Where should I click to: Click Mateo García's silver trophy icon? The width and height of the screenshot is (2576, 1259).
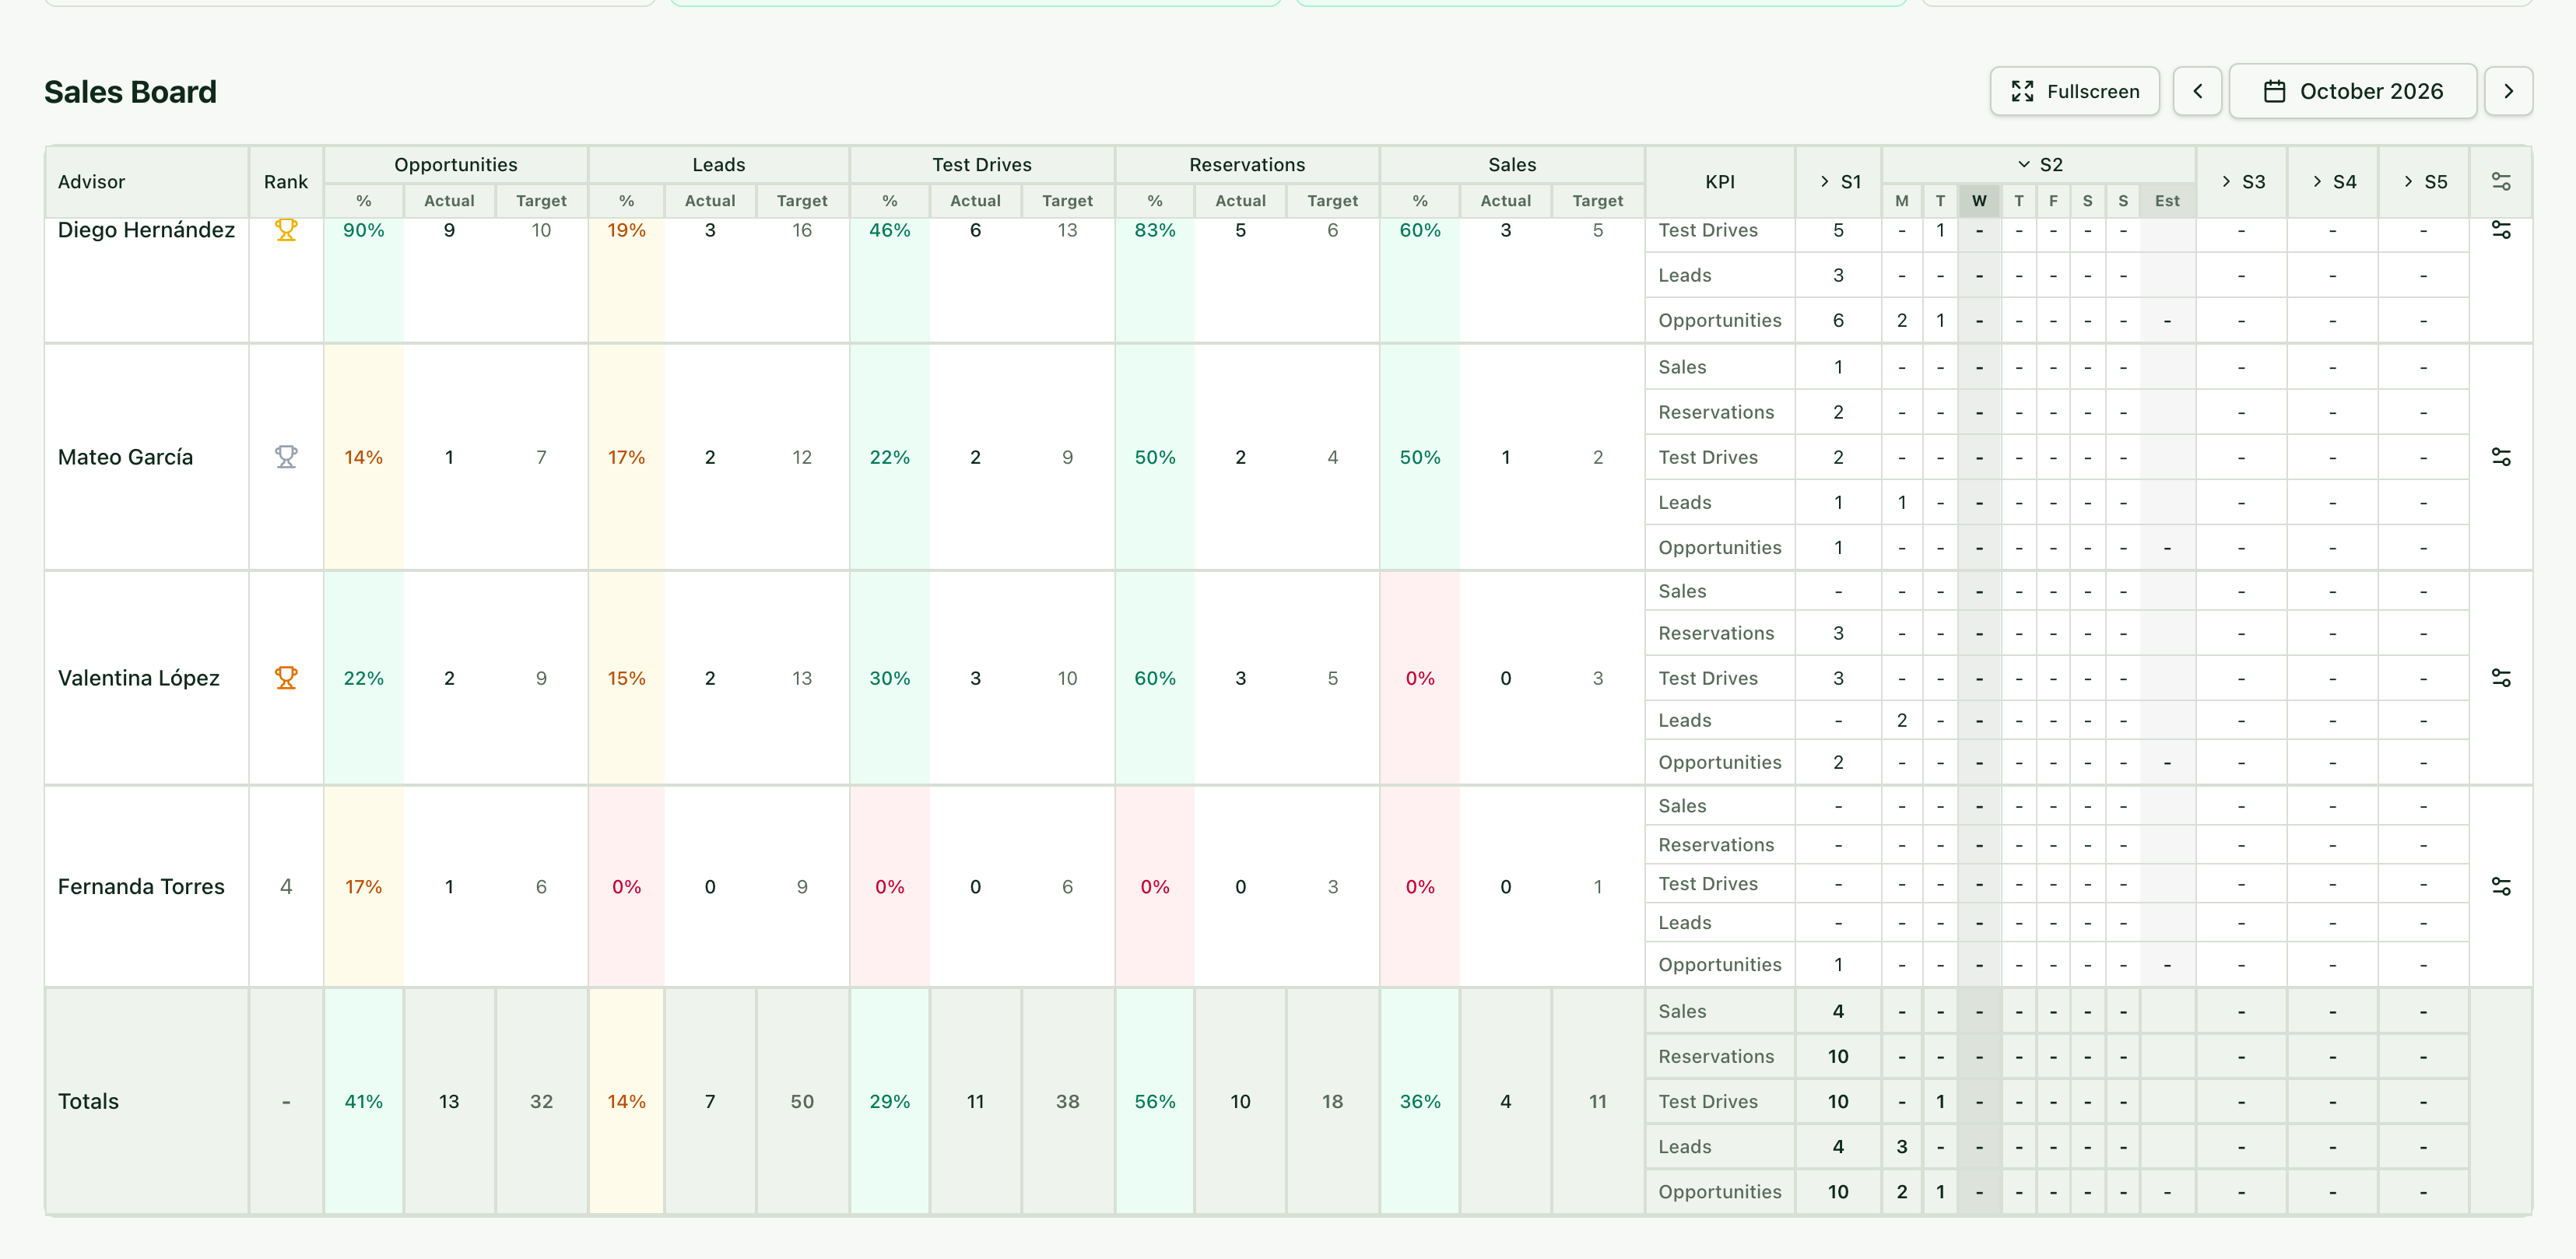tap(286, 457)
